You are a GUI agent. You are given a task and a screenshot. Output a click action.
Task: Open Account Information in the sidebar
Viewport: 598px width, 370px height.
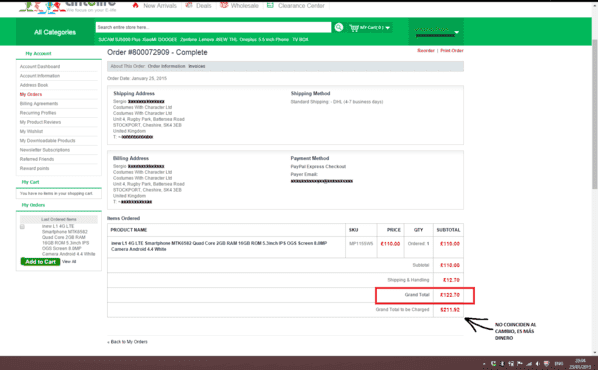[x=40, y=76]
